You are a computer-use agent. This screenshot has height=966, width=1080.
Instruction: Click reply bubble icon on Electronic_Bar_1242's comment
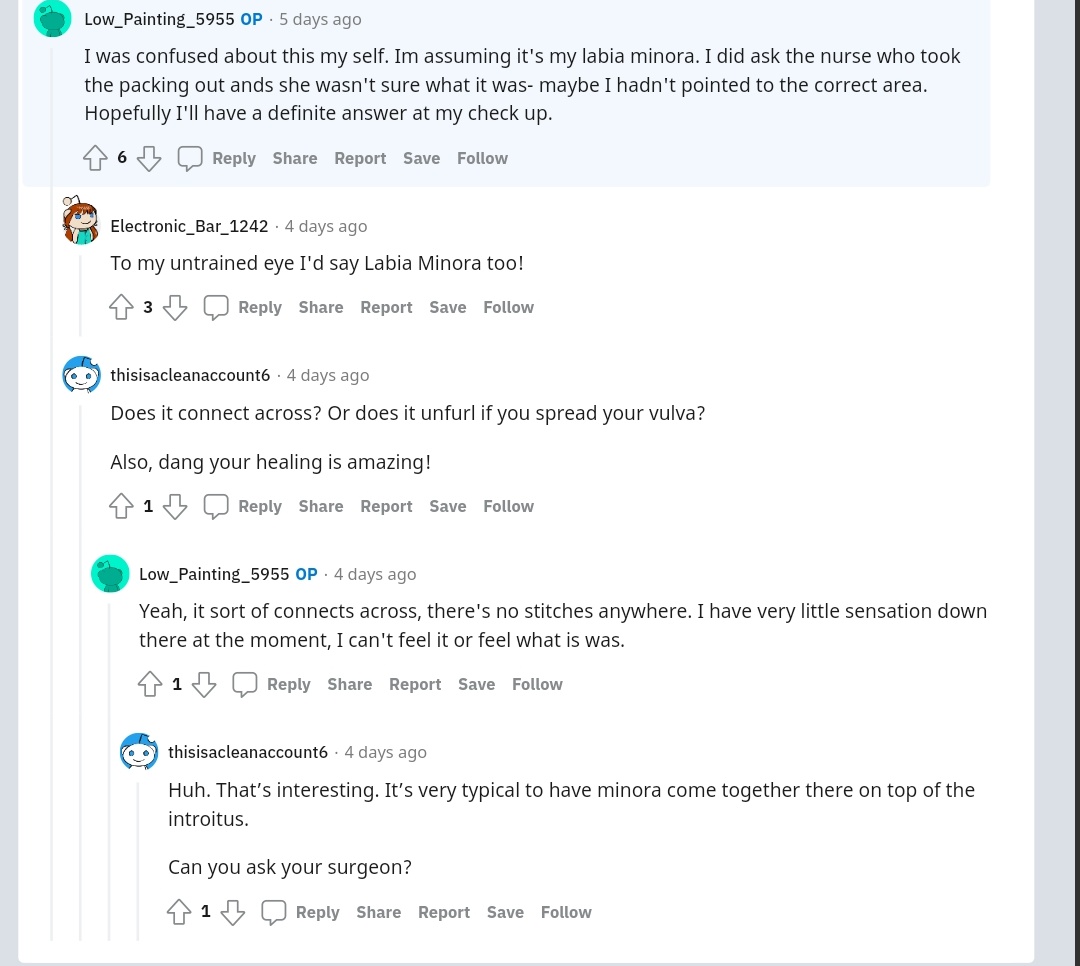pyautogui.click(x=216, y=307)
